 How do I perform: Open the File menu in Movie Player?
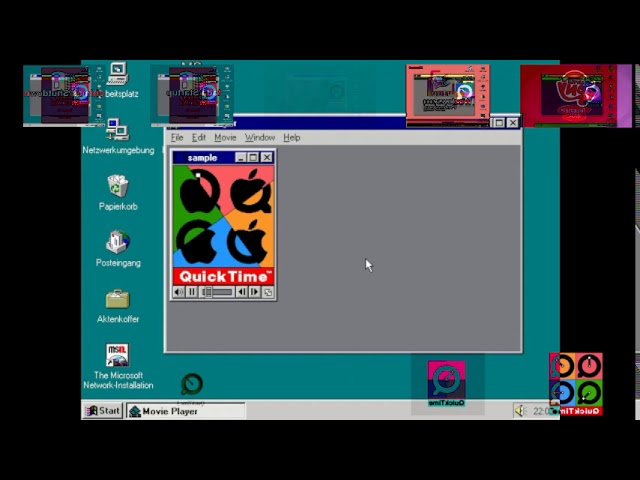(x=177, y=138)
